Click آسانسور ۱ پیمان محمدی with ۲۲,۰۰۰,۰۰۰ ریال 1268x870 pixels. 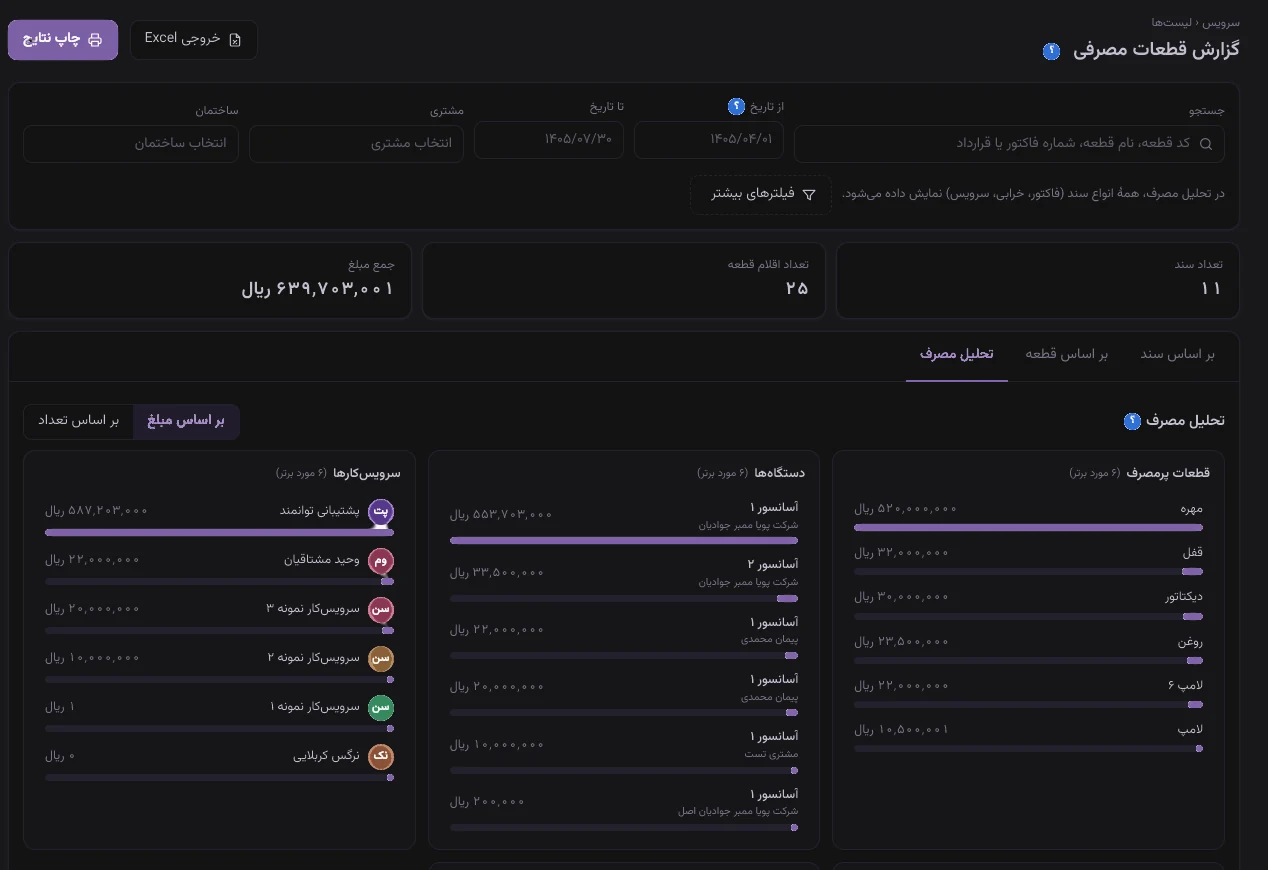coord(624,639)
